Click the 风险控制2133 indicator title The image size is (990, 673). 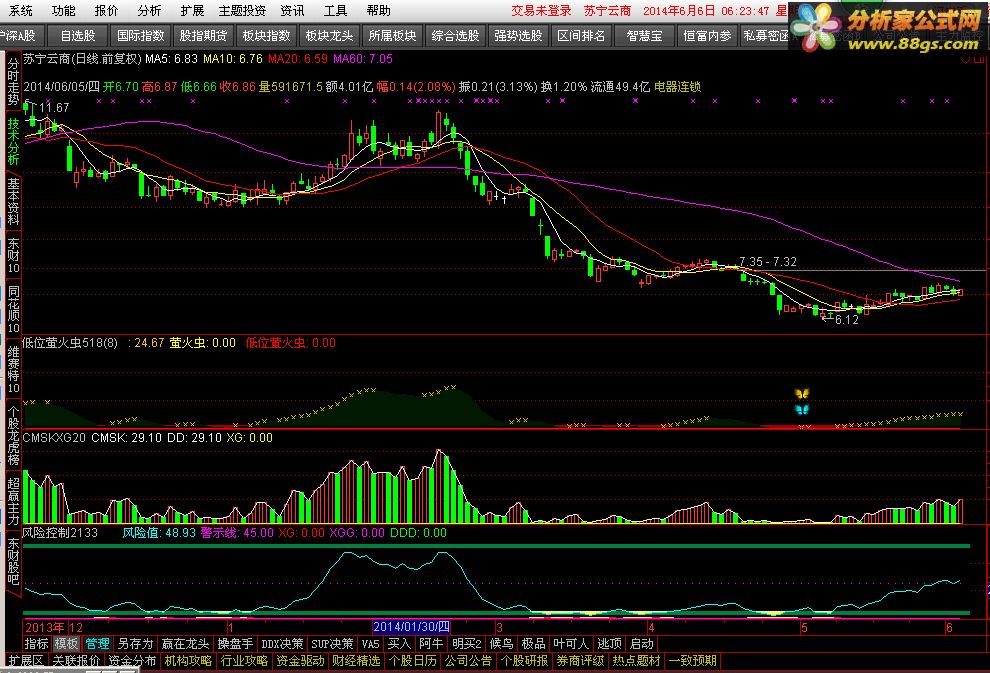60,533
